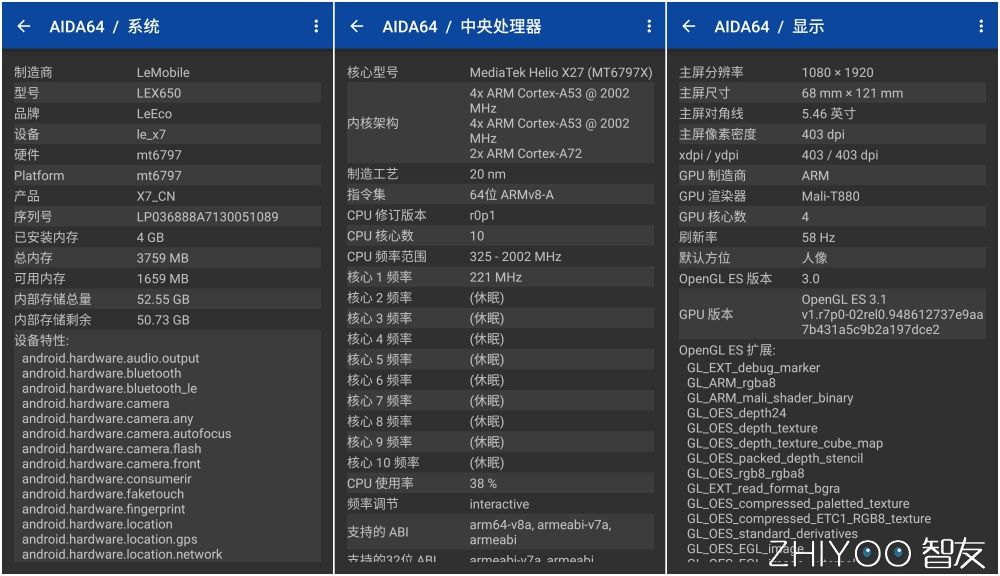The width and height of the screenshot is (1000, 576).
Task: Tap the 内部存储剩余 50.73 GB row
Action: pos(167,320)
